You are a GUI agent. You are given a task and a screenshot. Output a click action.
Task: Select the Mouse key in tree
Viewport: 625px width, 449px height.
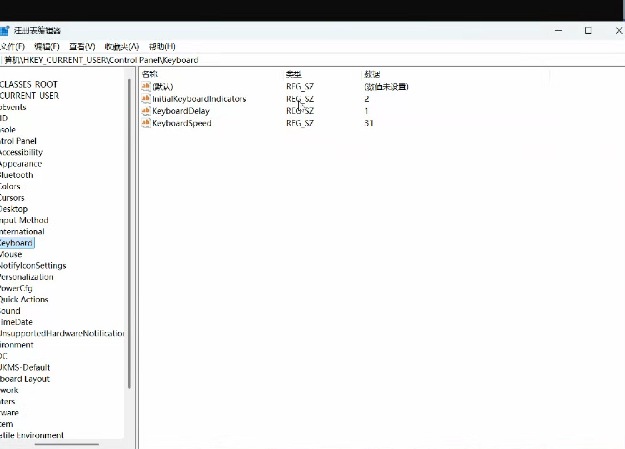pos(11,254)
